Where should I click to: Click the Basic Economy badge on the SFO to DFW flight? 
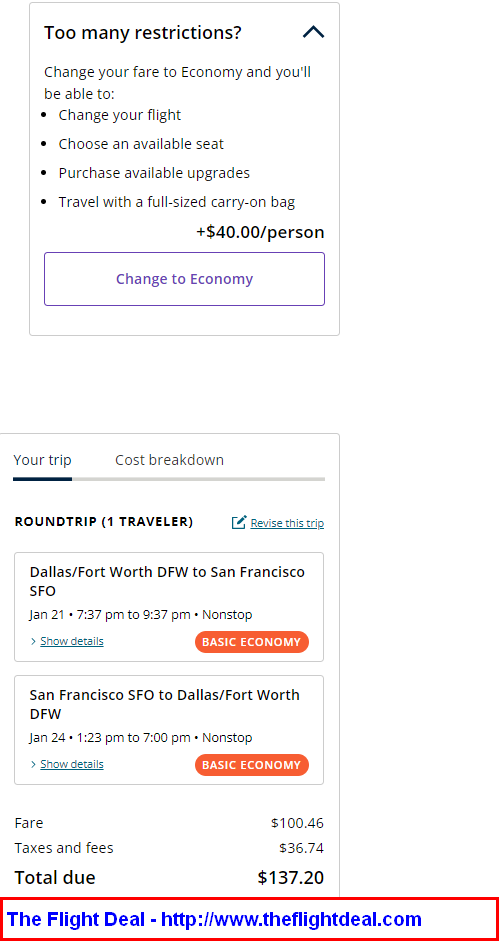click(252, 765)
